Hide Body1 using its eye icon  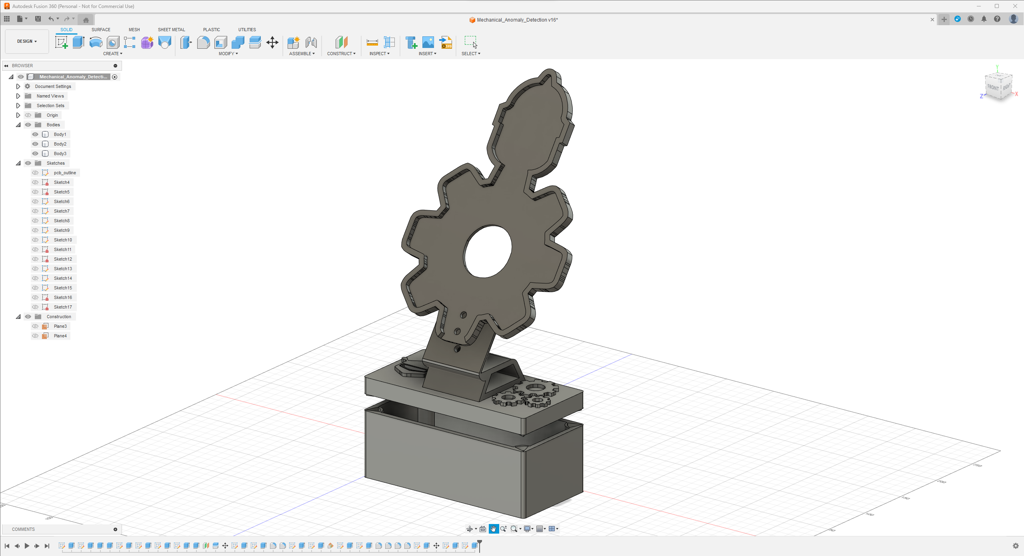click(35, 134)
